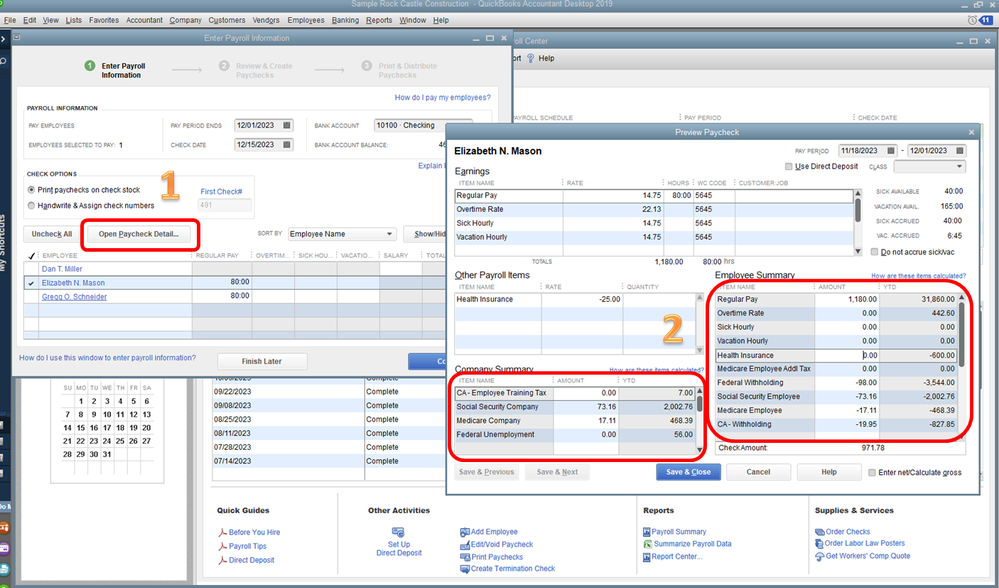Click the question mark Help icon in Payroll Center

point(530,58)
